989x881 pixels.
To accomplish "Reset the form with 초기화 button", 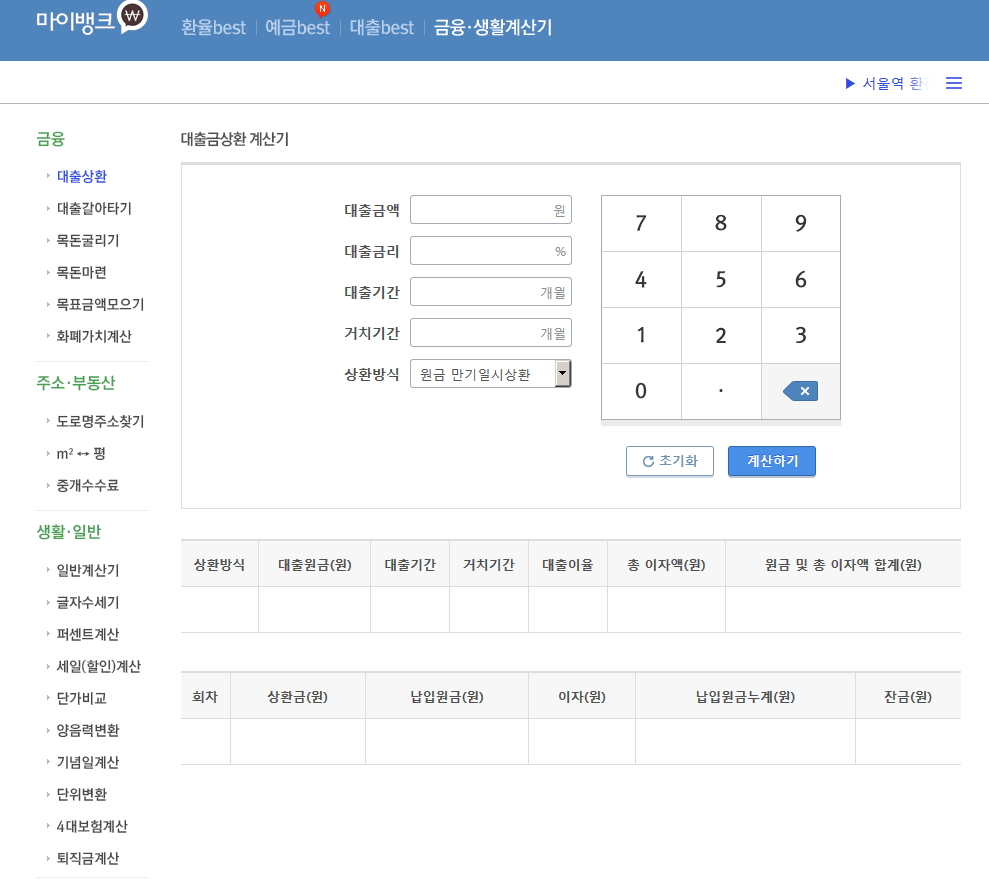I will [669, 461].
